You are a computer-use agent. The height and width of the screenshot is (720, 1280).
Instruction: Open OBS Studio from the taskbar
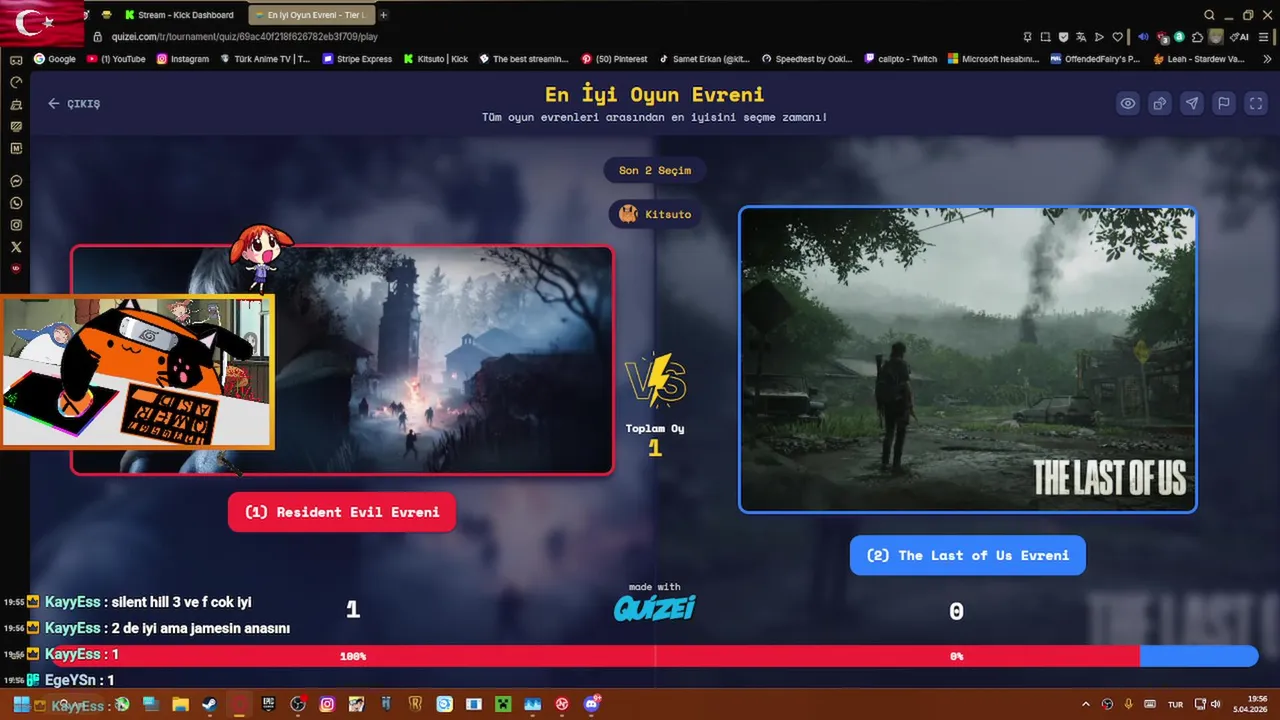click(298, 704)
